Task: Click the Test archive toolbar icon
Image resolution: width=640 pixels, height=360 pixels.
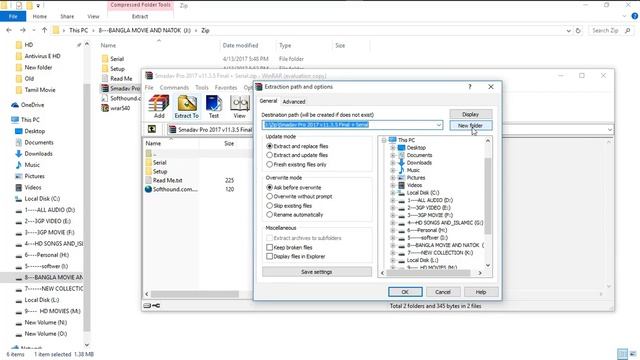Action: click(213, 107)
